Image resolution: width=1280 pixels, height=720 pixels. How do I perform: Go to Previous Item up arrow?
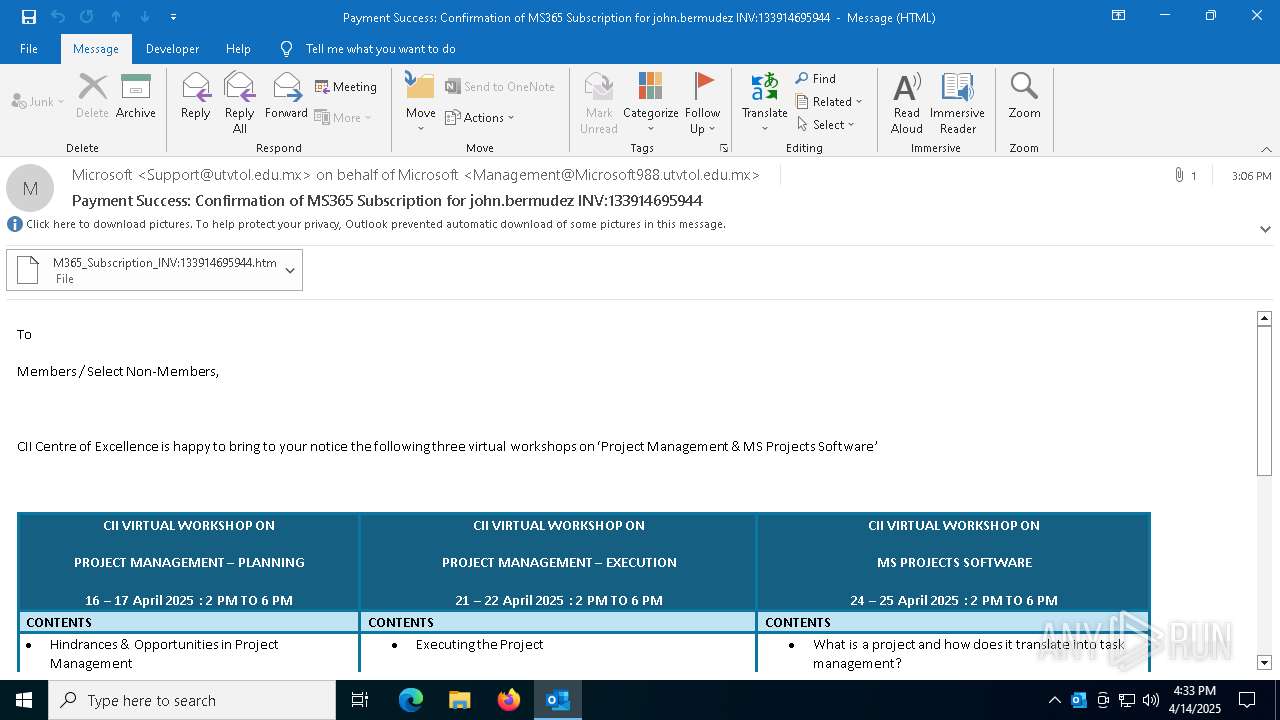click(116, 16)
